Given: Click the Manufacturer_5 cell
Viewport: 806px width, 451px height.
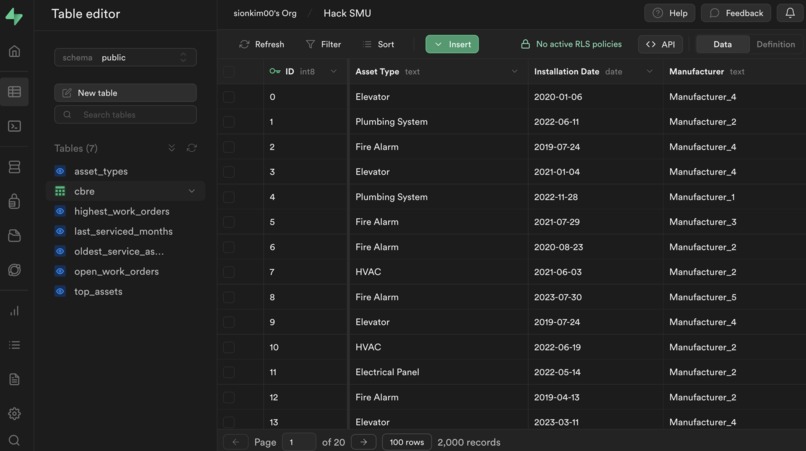Looking at the screenshot, I should 734,297.
